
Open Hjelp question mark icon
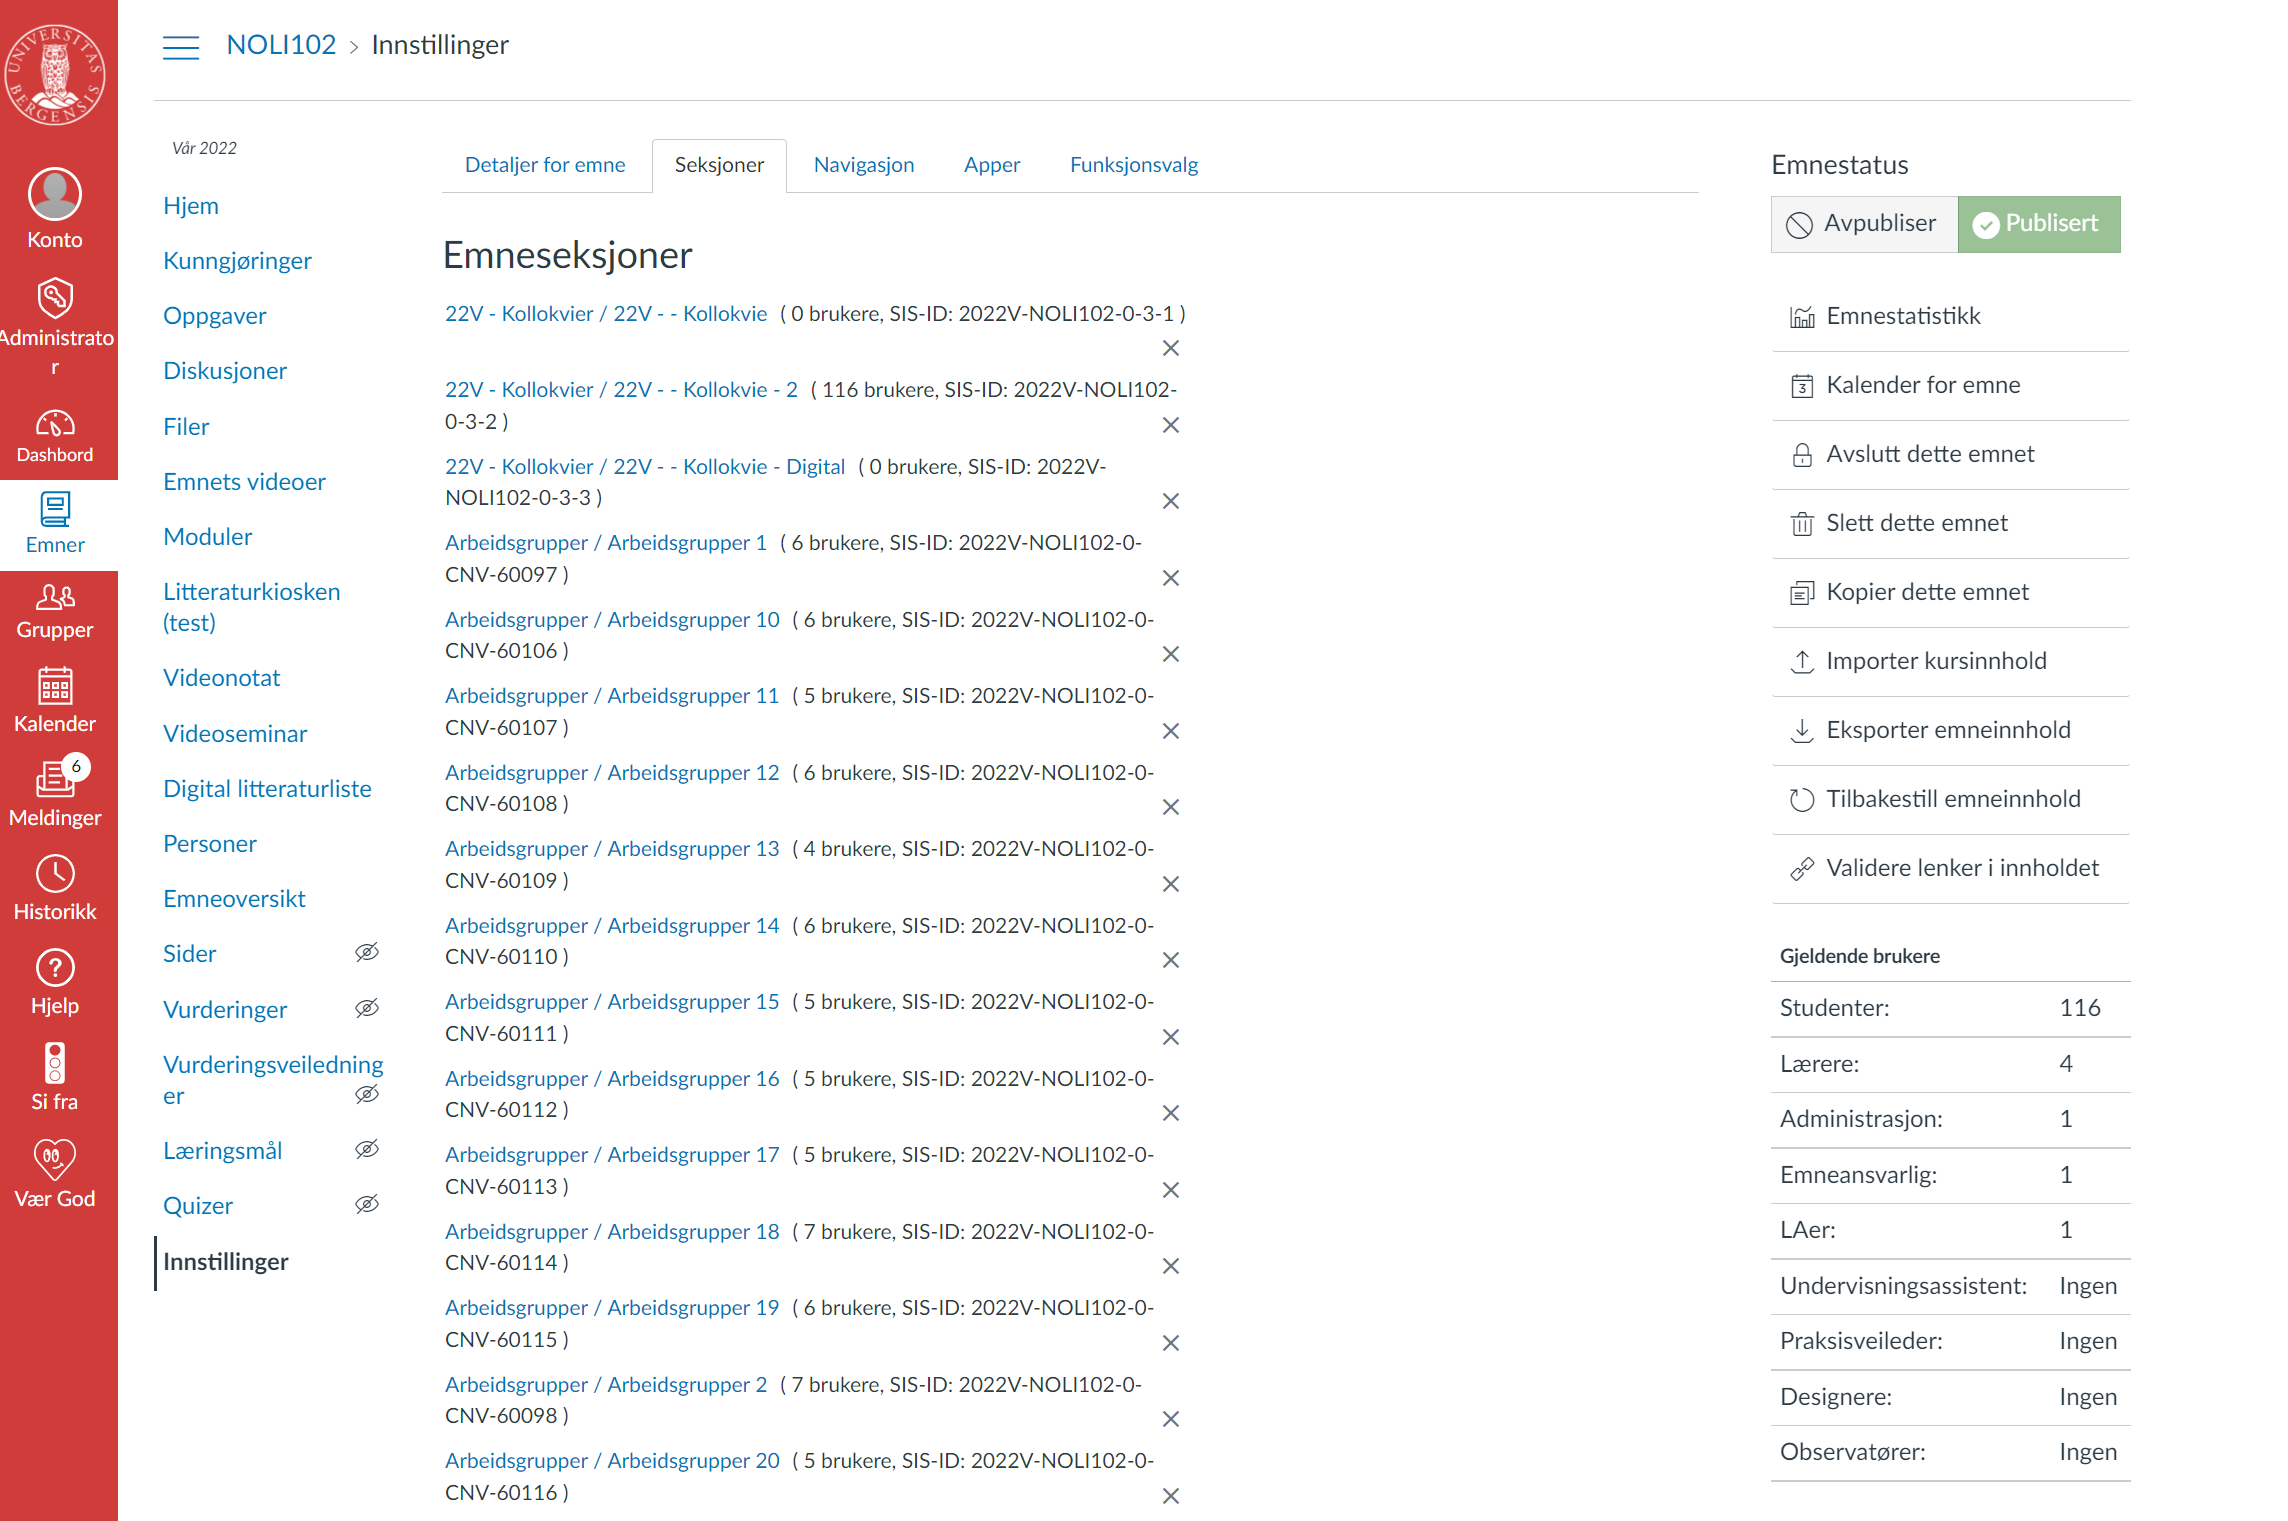coord(55,968)
